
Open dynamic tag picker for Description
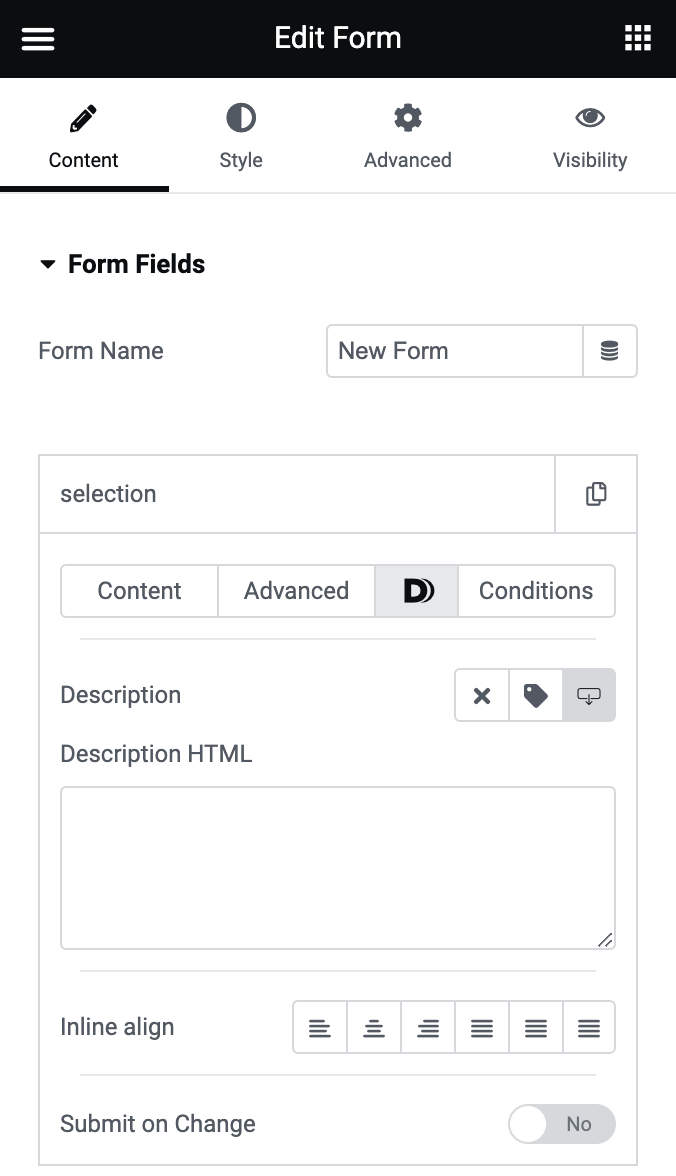[x=535, y=695]
